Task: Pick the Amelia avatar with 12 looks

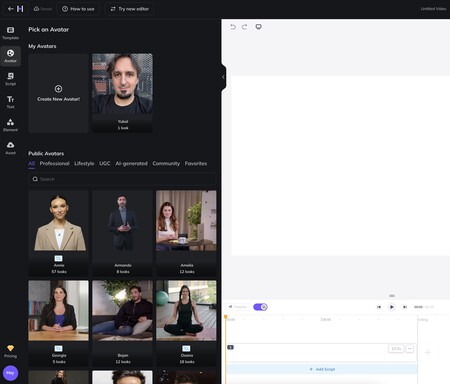Action: pos(186,233)
